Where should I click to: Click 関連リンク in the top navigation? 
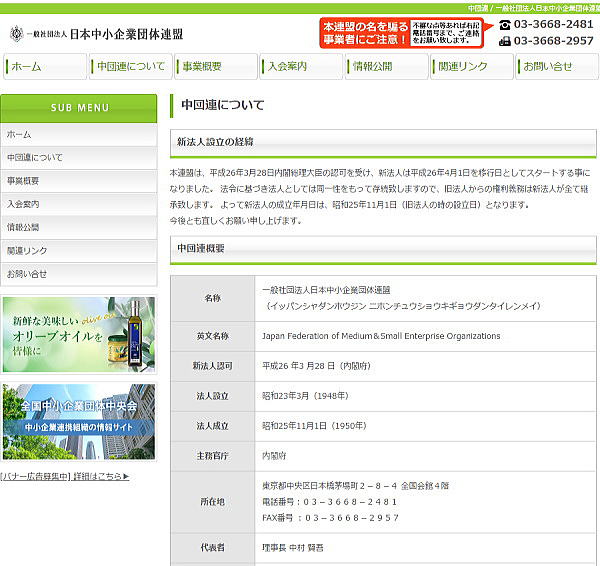pyautogui.click(x=471, y=66)
